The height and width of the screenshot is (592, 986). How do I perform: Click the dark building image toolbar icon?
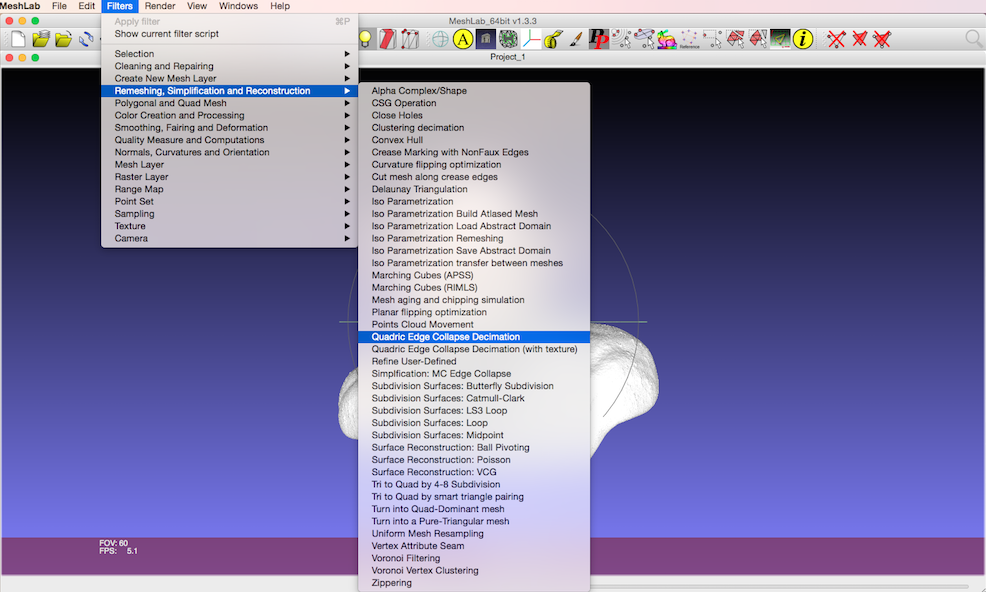[x=485, y=39]
